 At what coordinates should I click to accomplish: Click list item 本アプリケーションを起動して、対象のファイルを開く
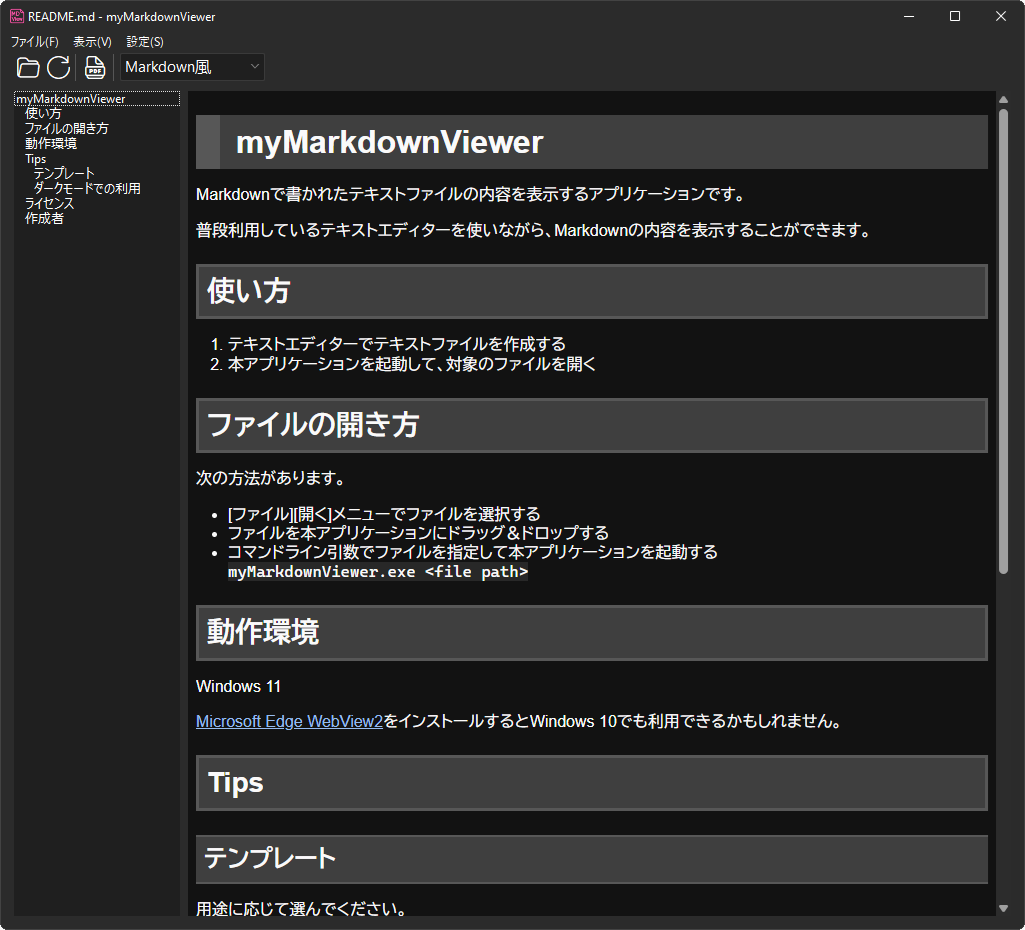coord(412,363)
